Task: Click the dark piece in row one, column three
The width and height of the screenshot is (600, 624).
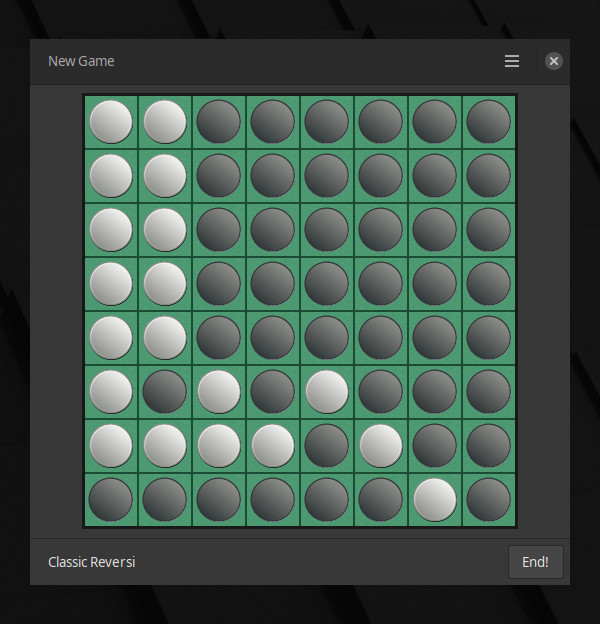Action: tap(219, 122)
